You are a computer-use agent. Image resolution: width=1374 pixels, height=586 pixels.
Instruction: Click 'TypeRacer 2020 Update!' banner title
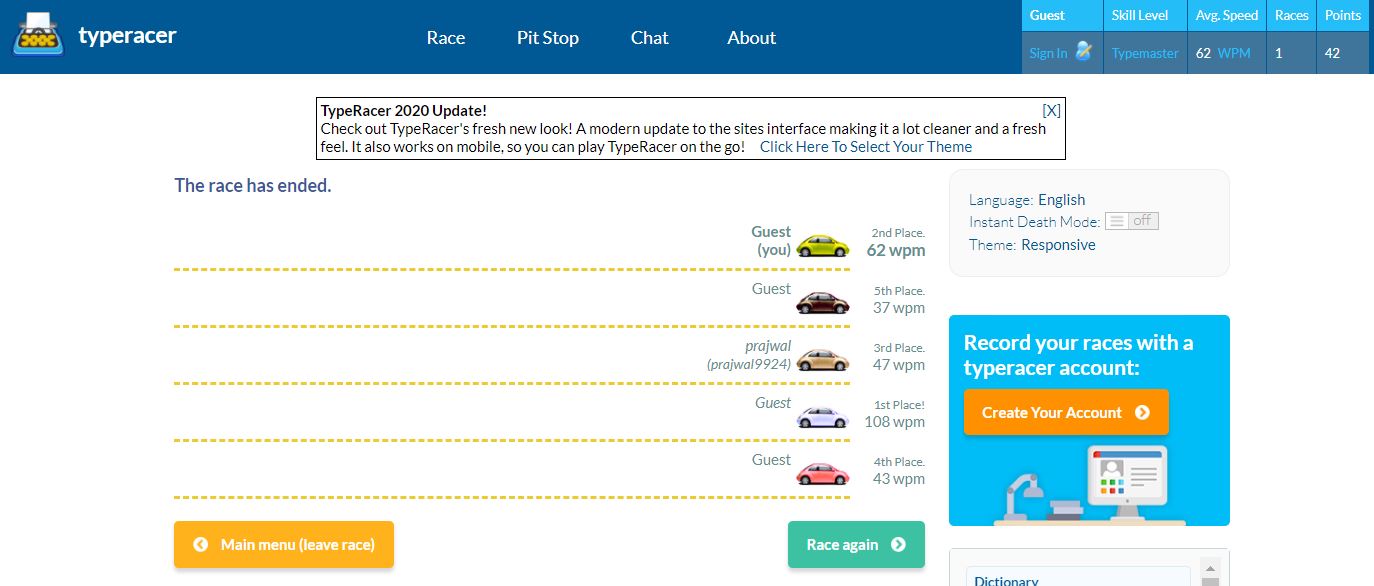404,111
